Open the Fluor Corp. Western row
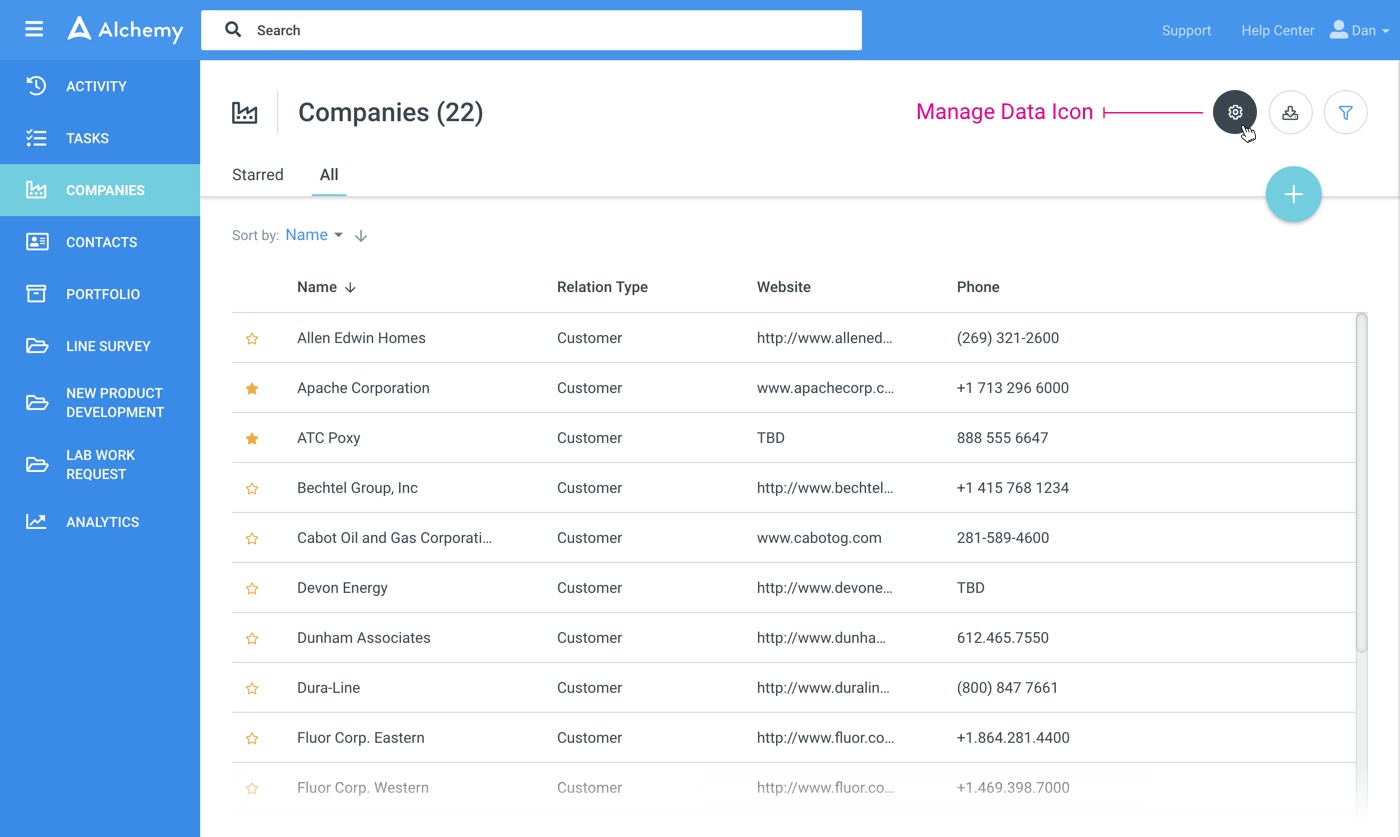This screenshot has height=837, width=1400. [794, 788]
